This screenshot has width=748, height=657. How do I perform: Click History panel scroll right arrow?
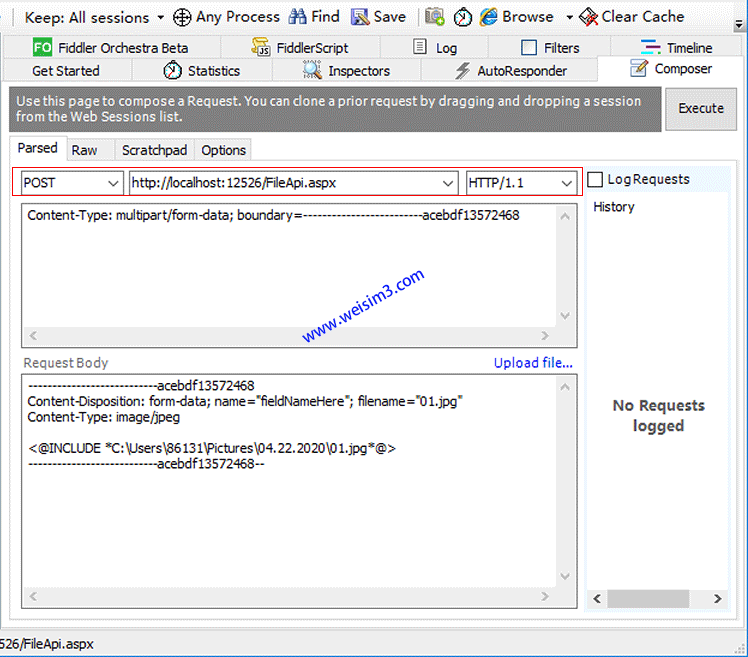717,599
